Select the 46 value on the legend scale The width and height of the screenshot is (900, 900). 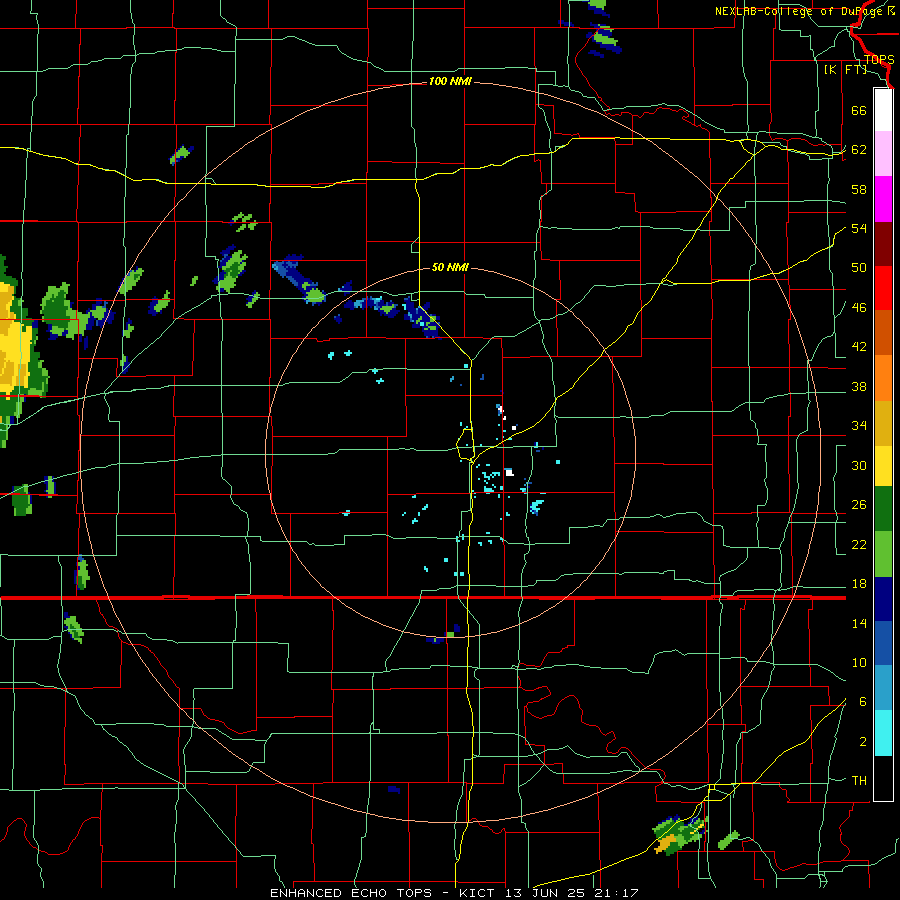[x=859, y=308]
